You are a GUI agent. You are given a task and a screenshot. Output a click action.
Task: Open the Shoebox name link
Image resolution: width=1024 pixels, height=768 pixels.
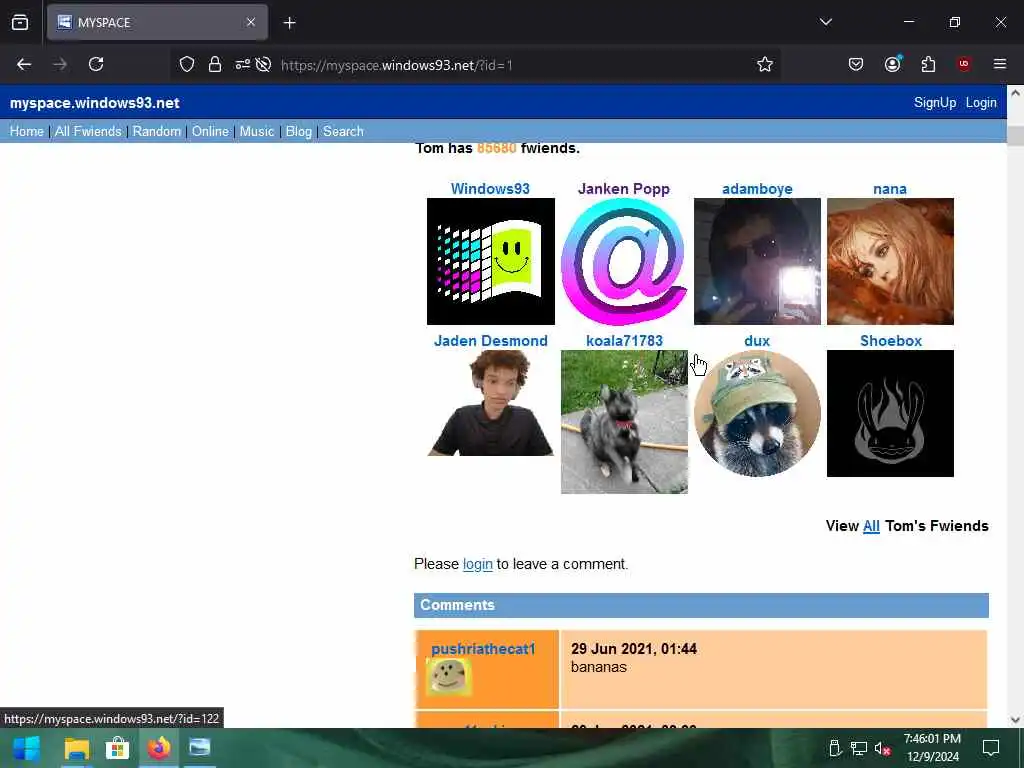(891, 341)
